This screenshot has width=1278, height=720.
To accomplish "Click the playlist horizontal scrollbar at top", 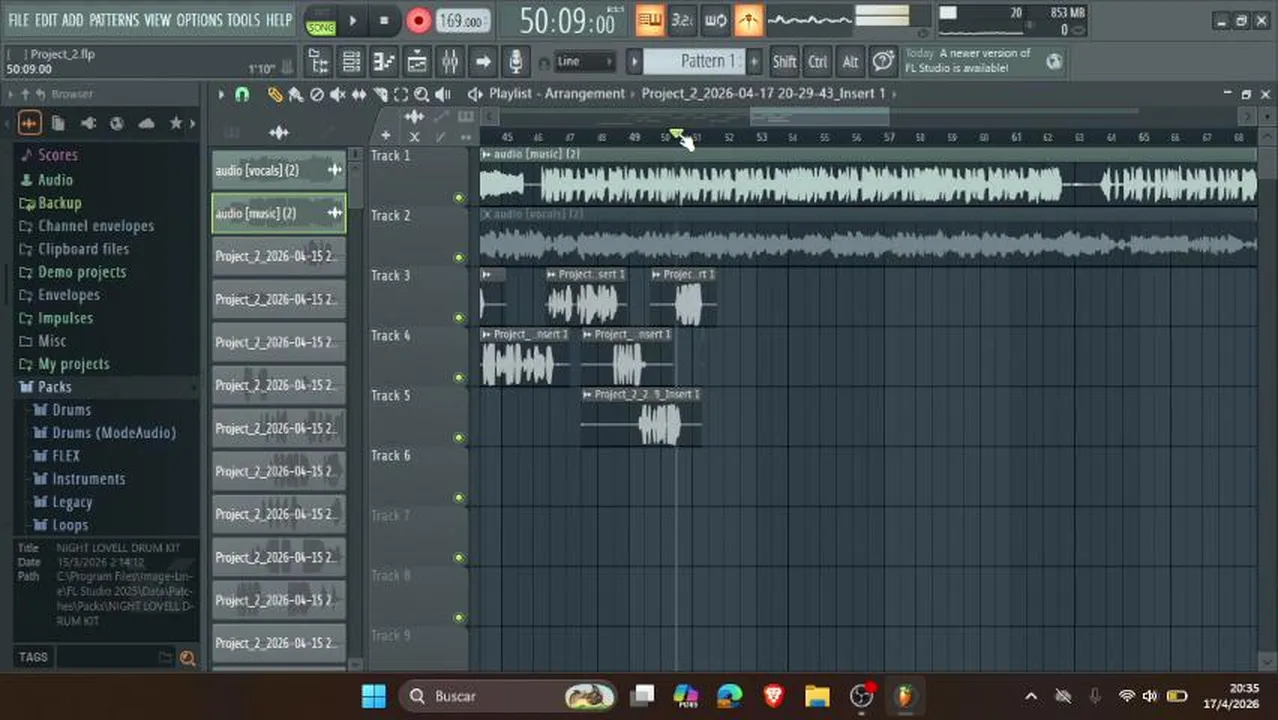I will [x=819, y=116].
